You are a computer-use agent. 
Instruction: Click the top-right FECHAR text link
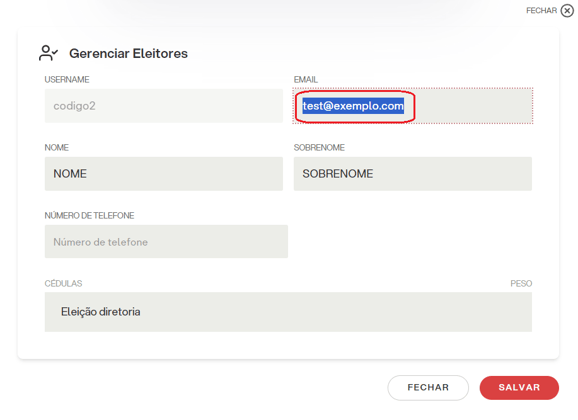click(541, 11)
